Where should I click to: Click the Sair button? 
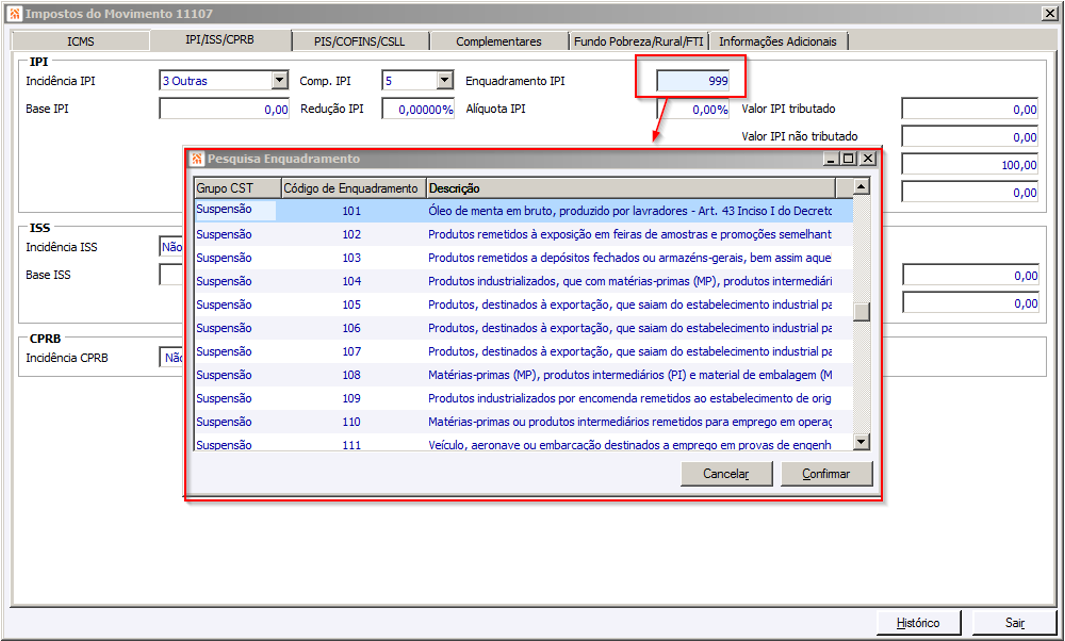click(1015, 623)
